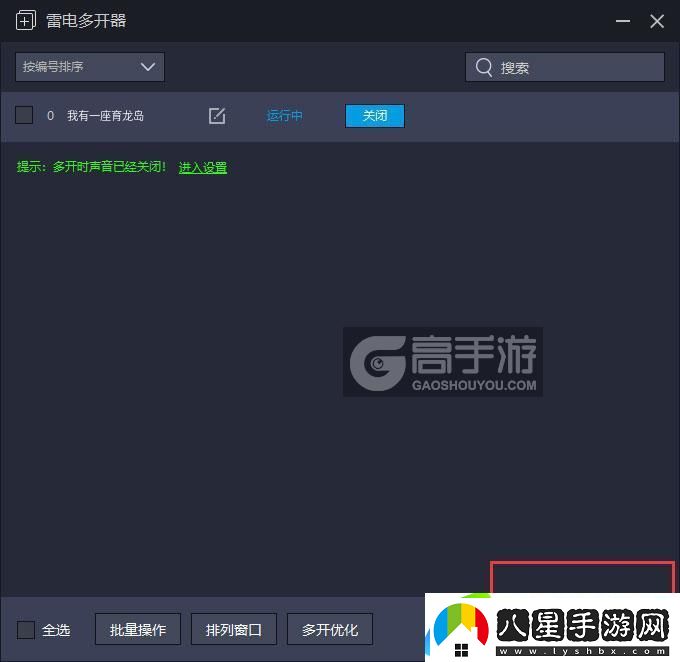This screenshot has width=680, height=662.
Task: Click the 排列窗口 button
Action: pyautogui.click(x=234, y=629)
